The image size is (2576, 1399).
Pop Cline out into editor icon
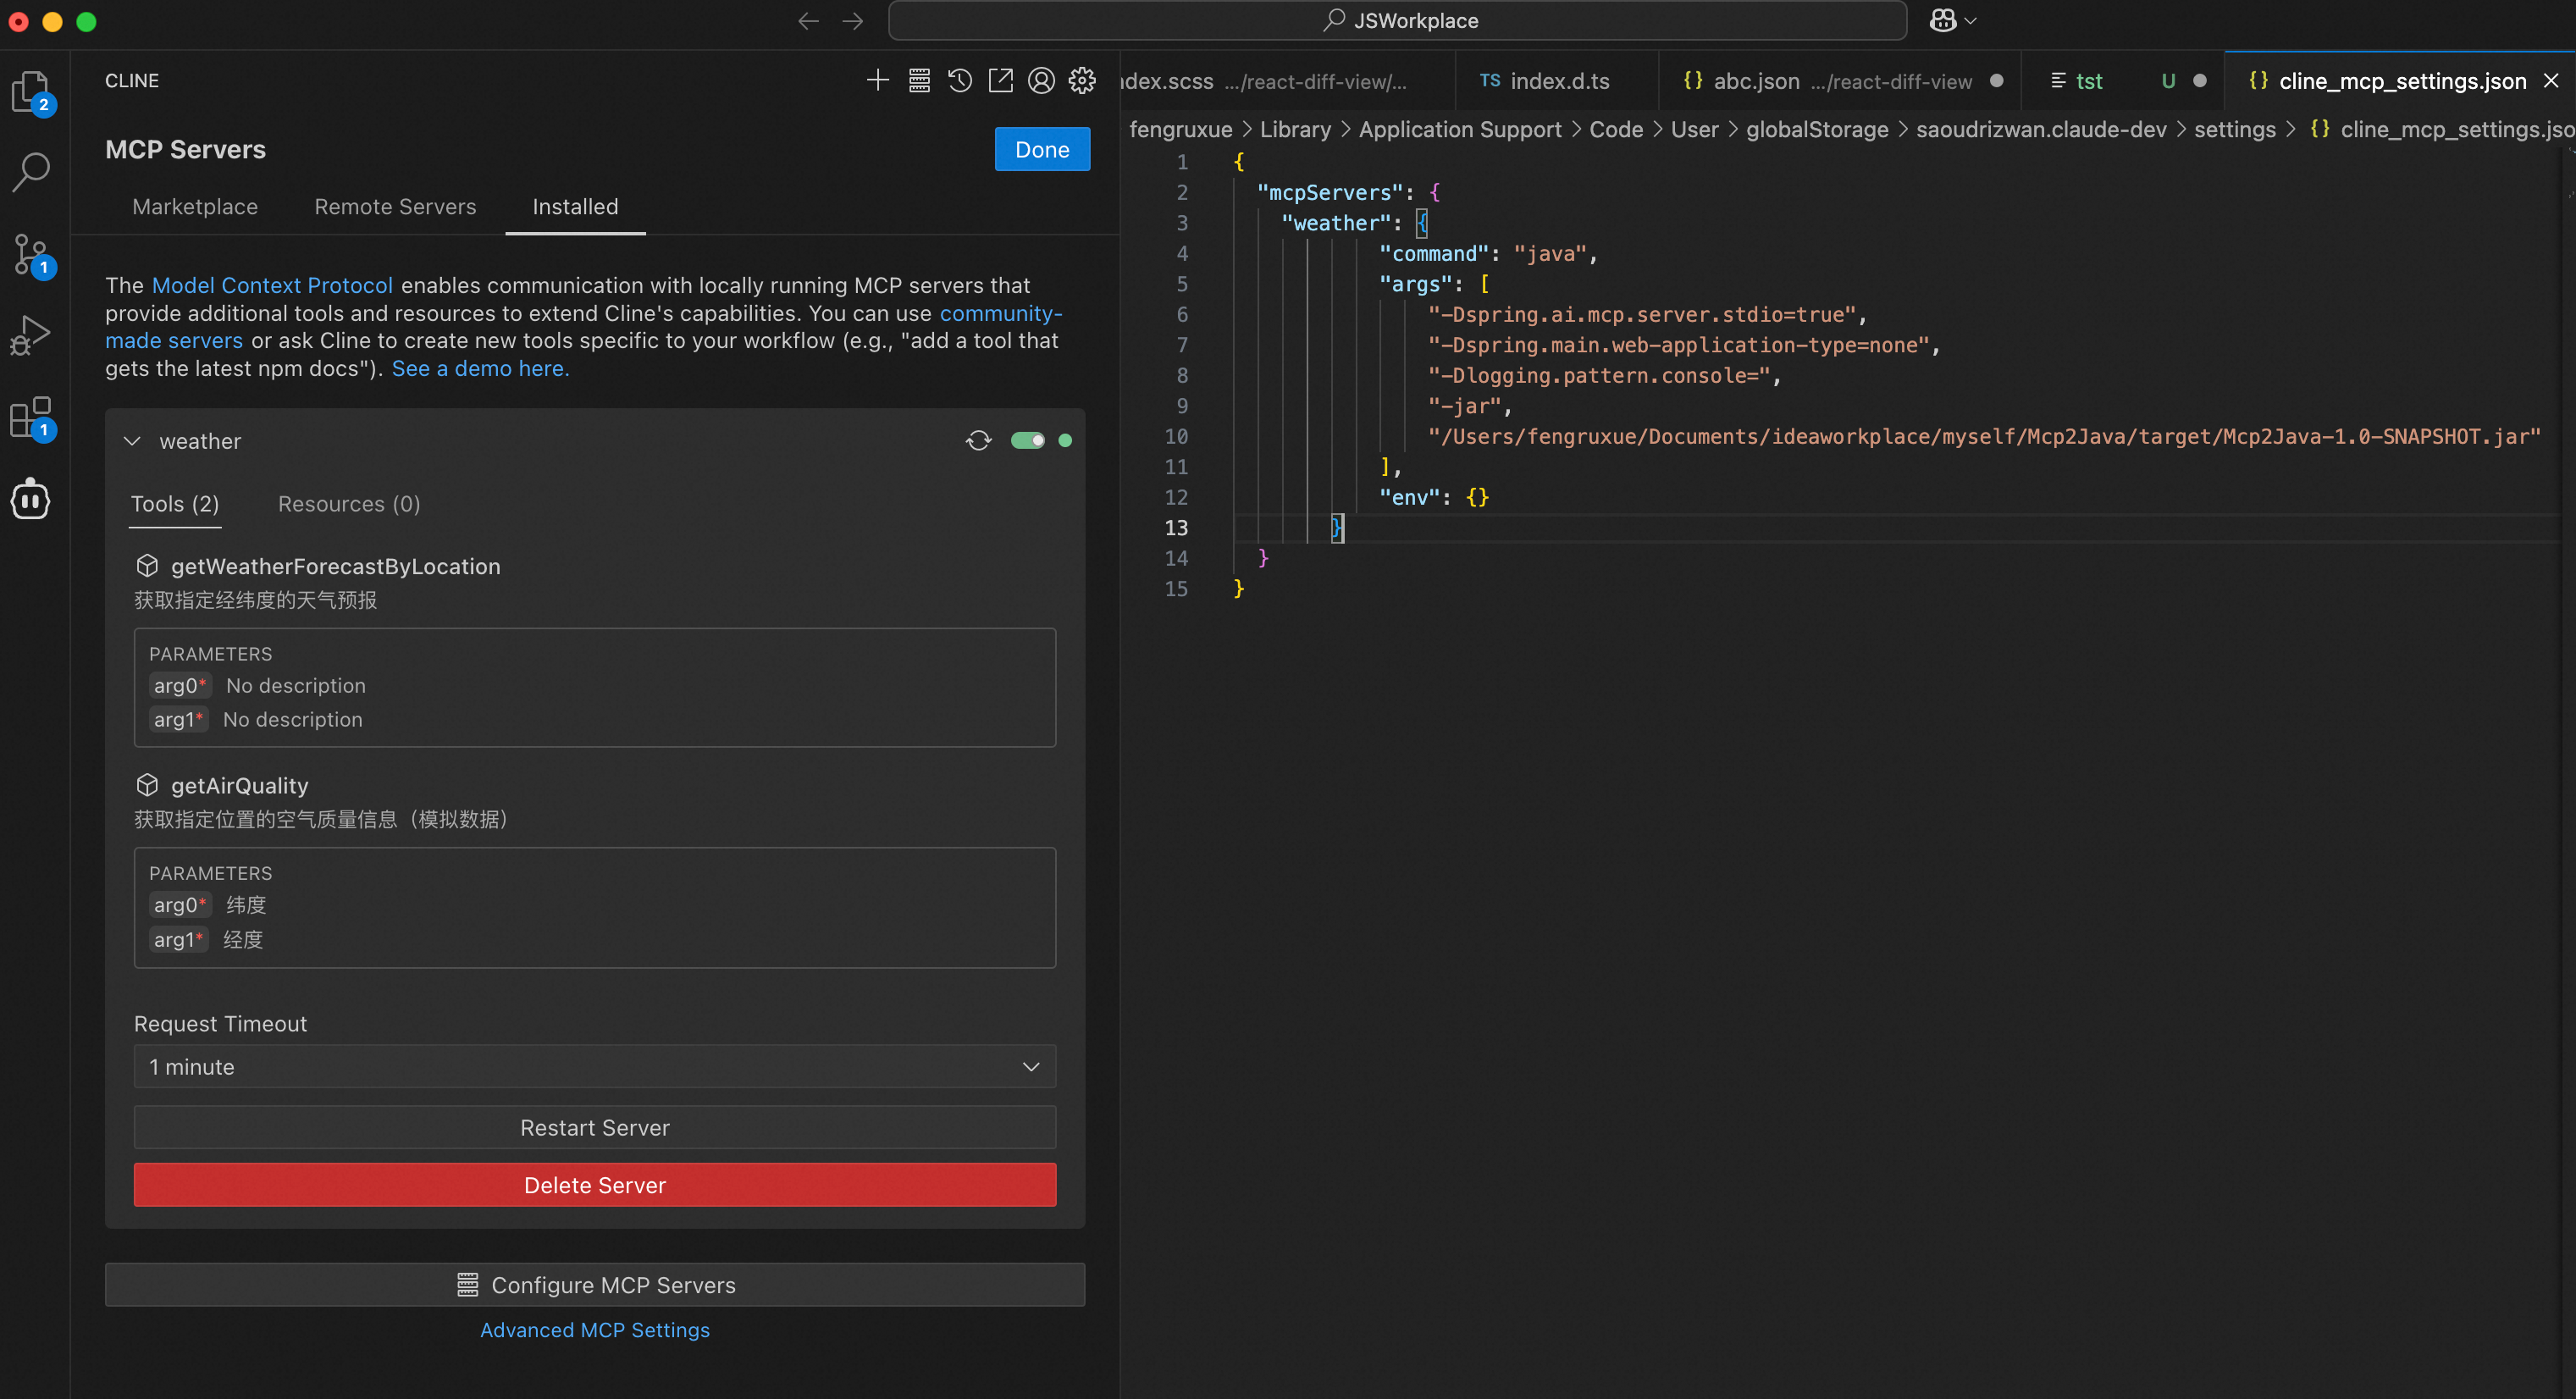tap(1000, 80)
